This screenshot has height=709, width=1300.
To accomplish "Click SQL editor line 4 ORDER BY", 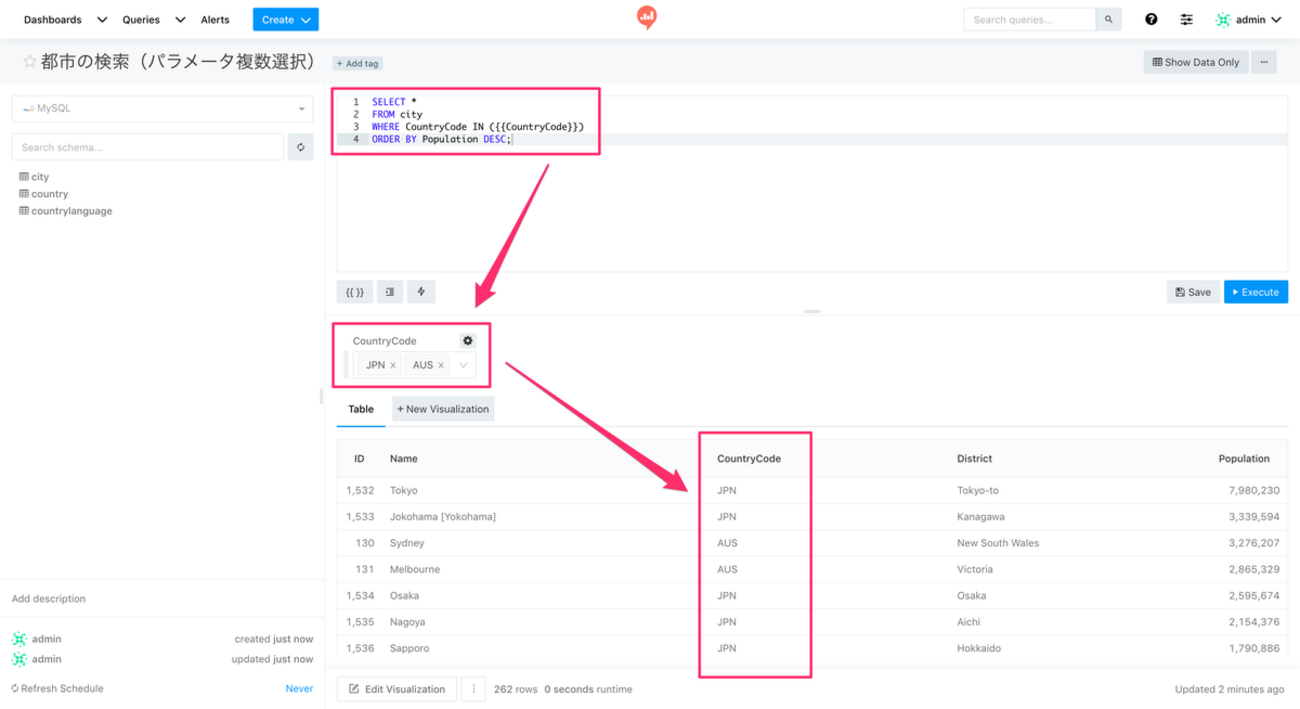I will pos(441,139).
